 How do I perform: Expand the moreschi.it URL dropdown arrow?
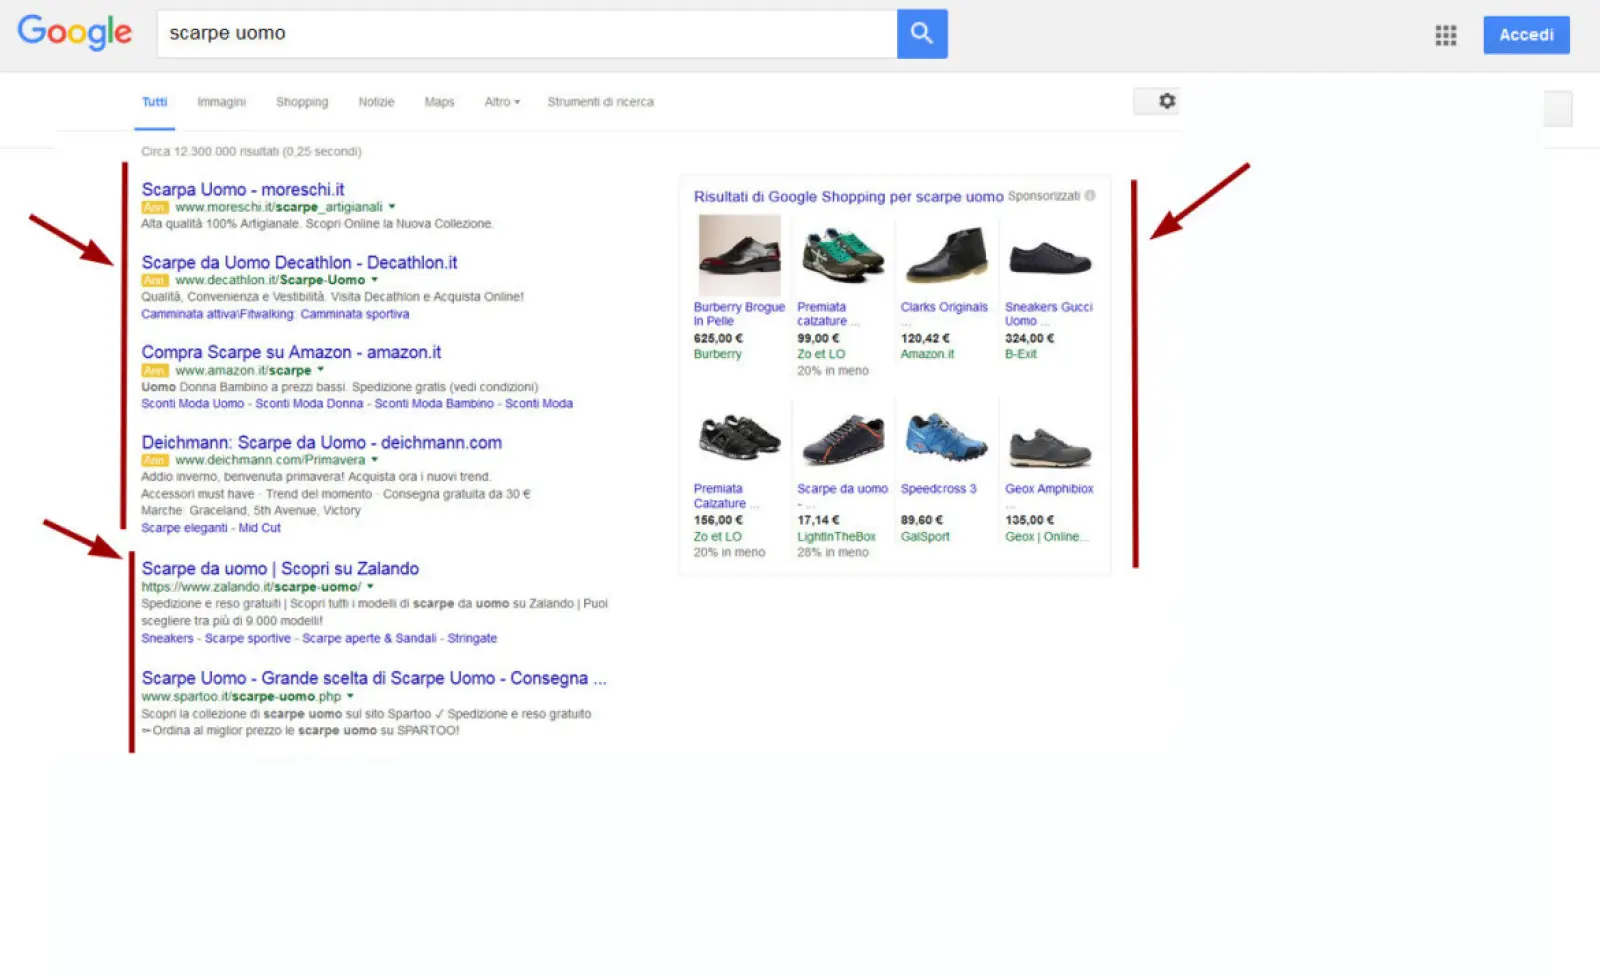[x=392, y=207]
